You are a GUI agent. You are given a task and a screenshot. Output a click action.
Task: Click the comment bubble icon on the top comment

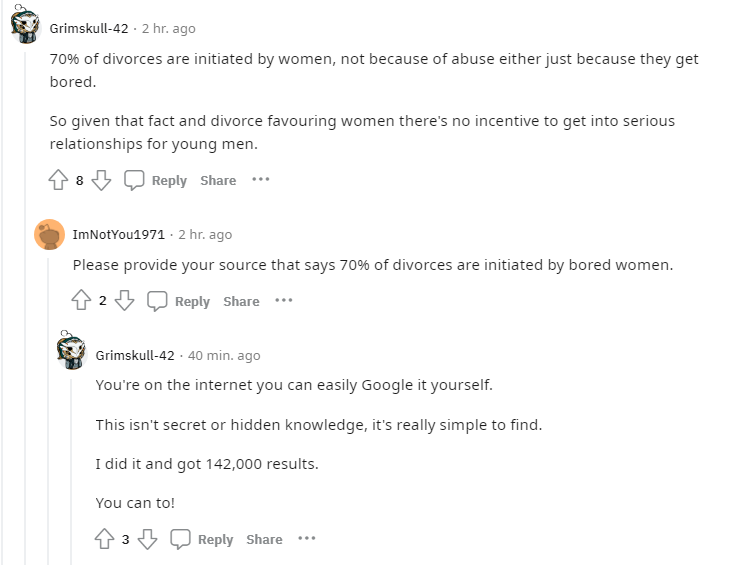tap(134, 180)
